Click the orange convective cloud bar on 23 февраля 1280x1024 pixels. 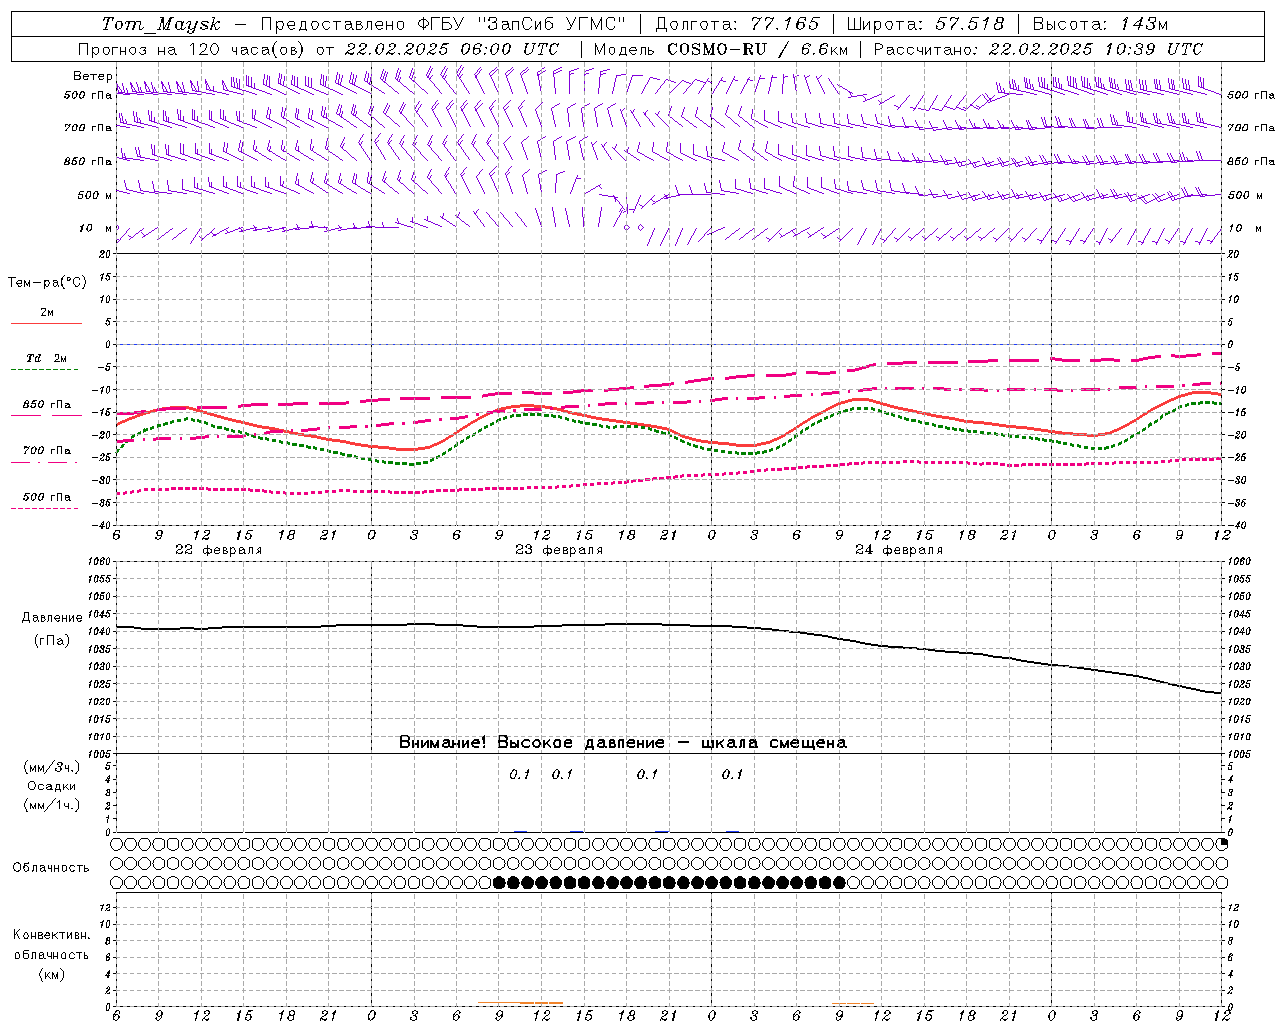520,1003
